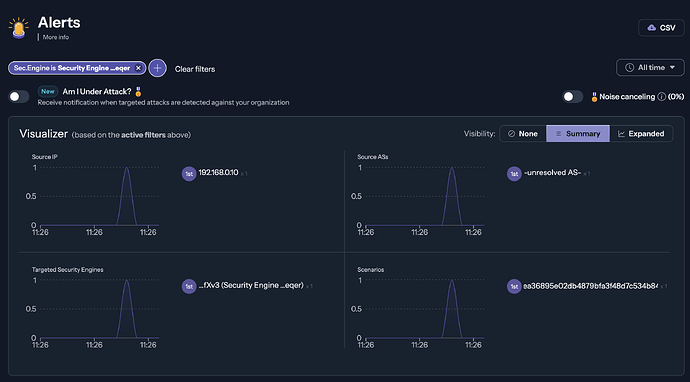Click the 1st badge next to 192.168.0.10

pyautogui.click(x=189, y=173)
